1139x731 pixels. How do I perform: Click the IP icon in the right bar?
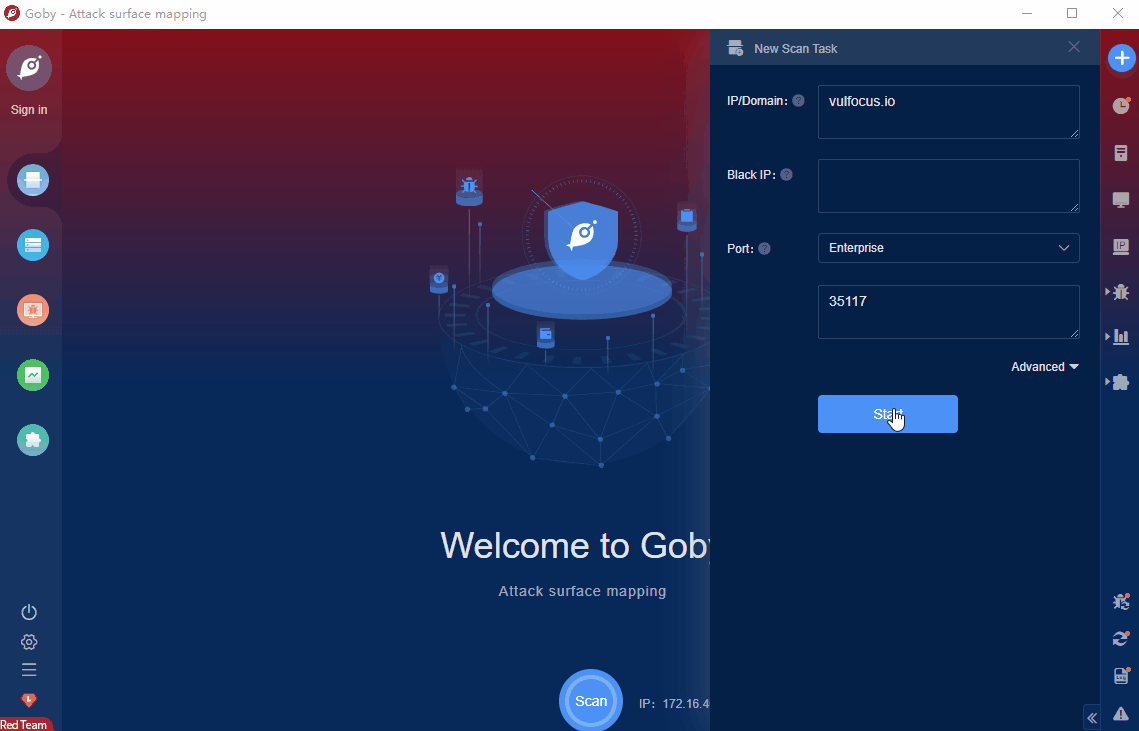click(1121, 246)
